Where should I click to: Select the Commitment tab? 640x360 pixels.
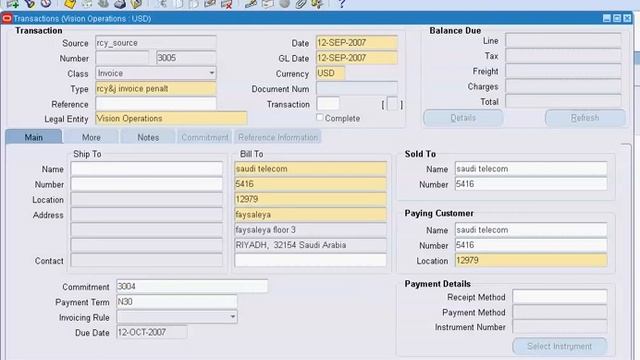coord(204,137)
